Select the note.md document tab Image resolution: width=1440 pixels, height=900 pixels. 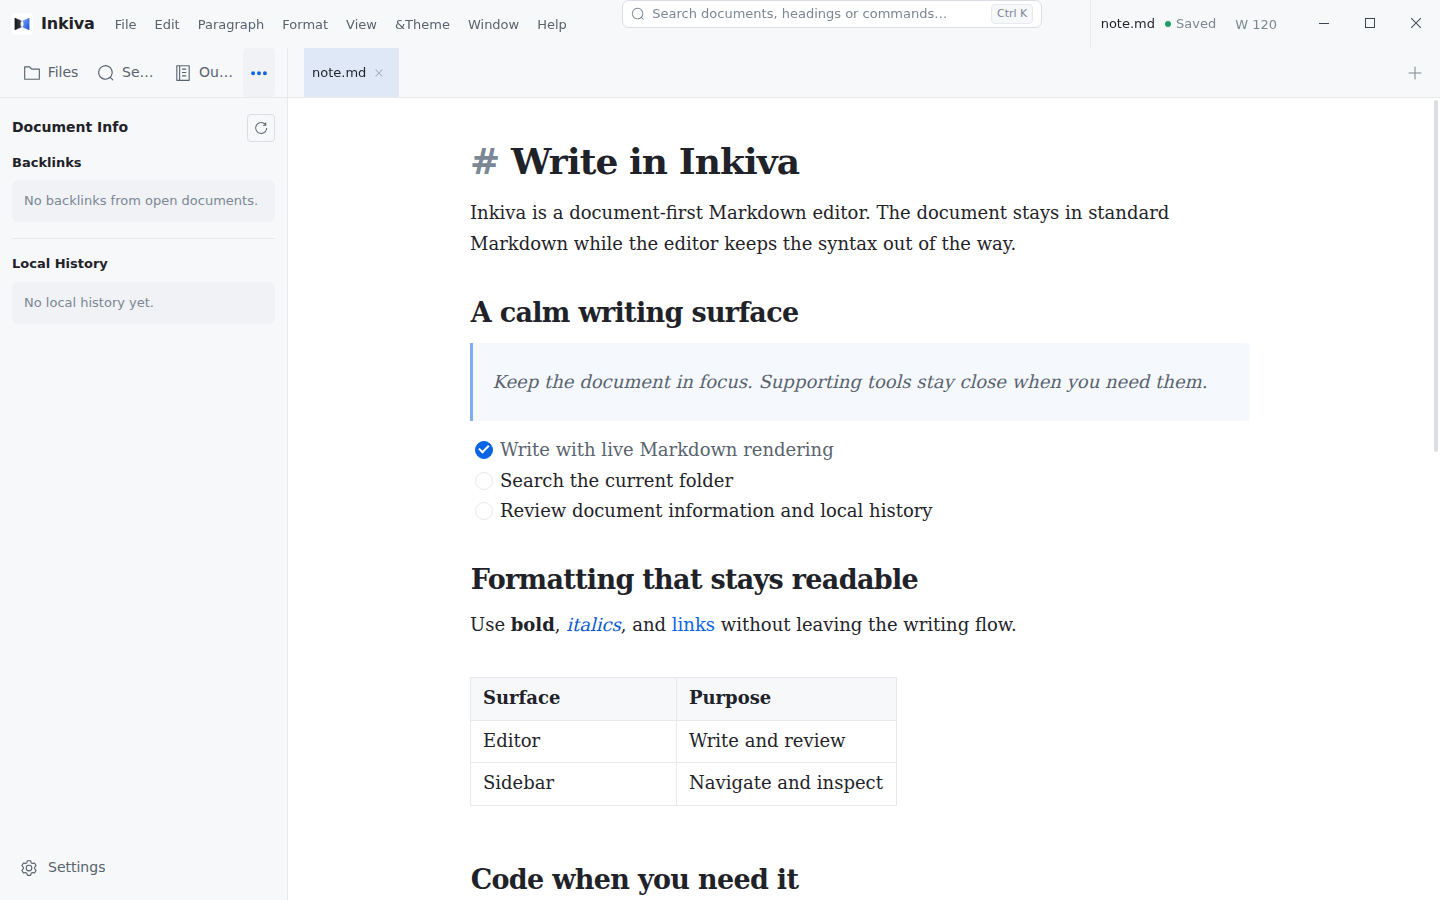pyautogui.click(x=351, y=73)
